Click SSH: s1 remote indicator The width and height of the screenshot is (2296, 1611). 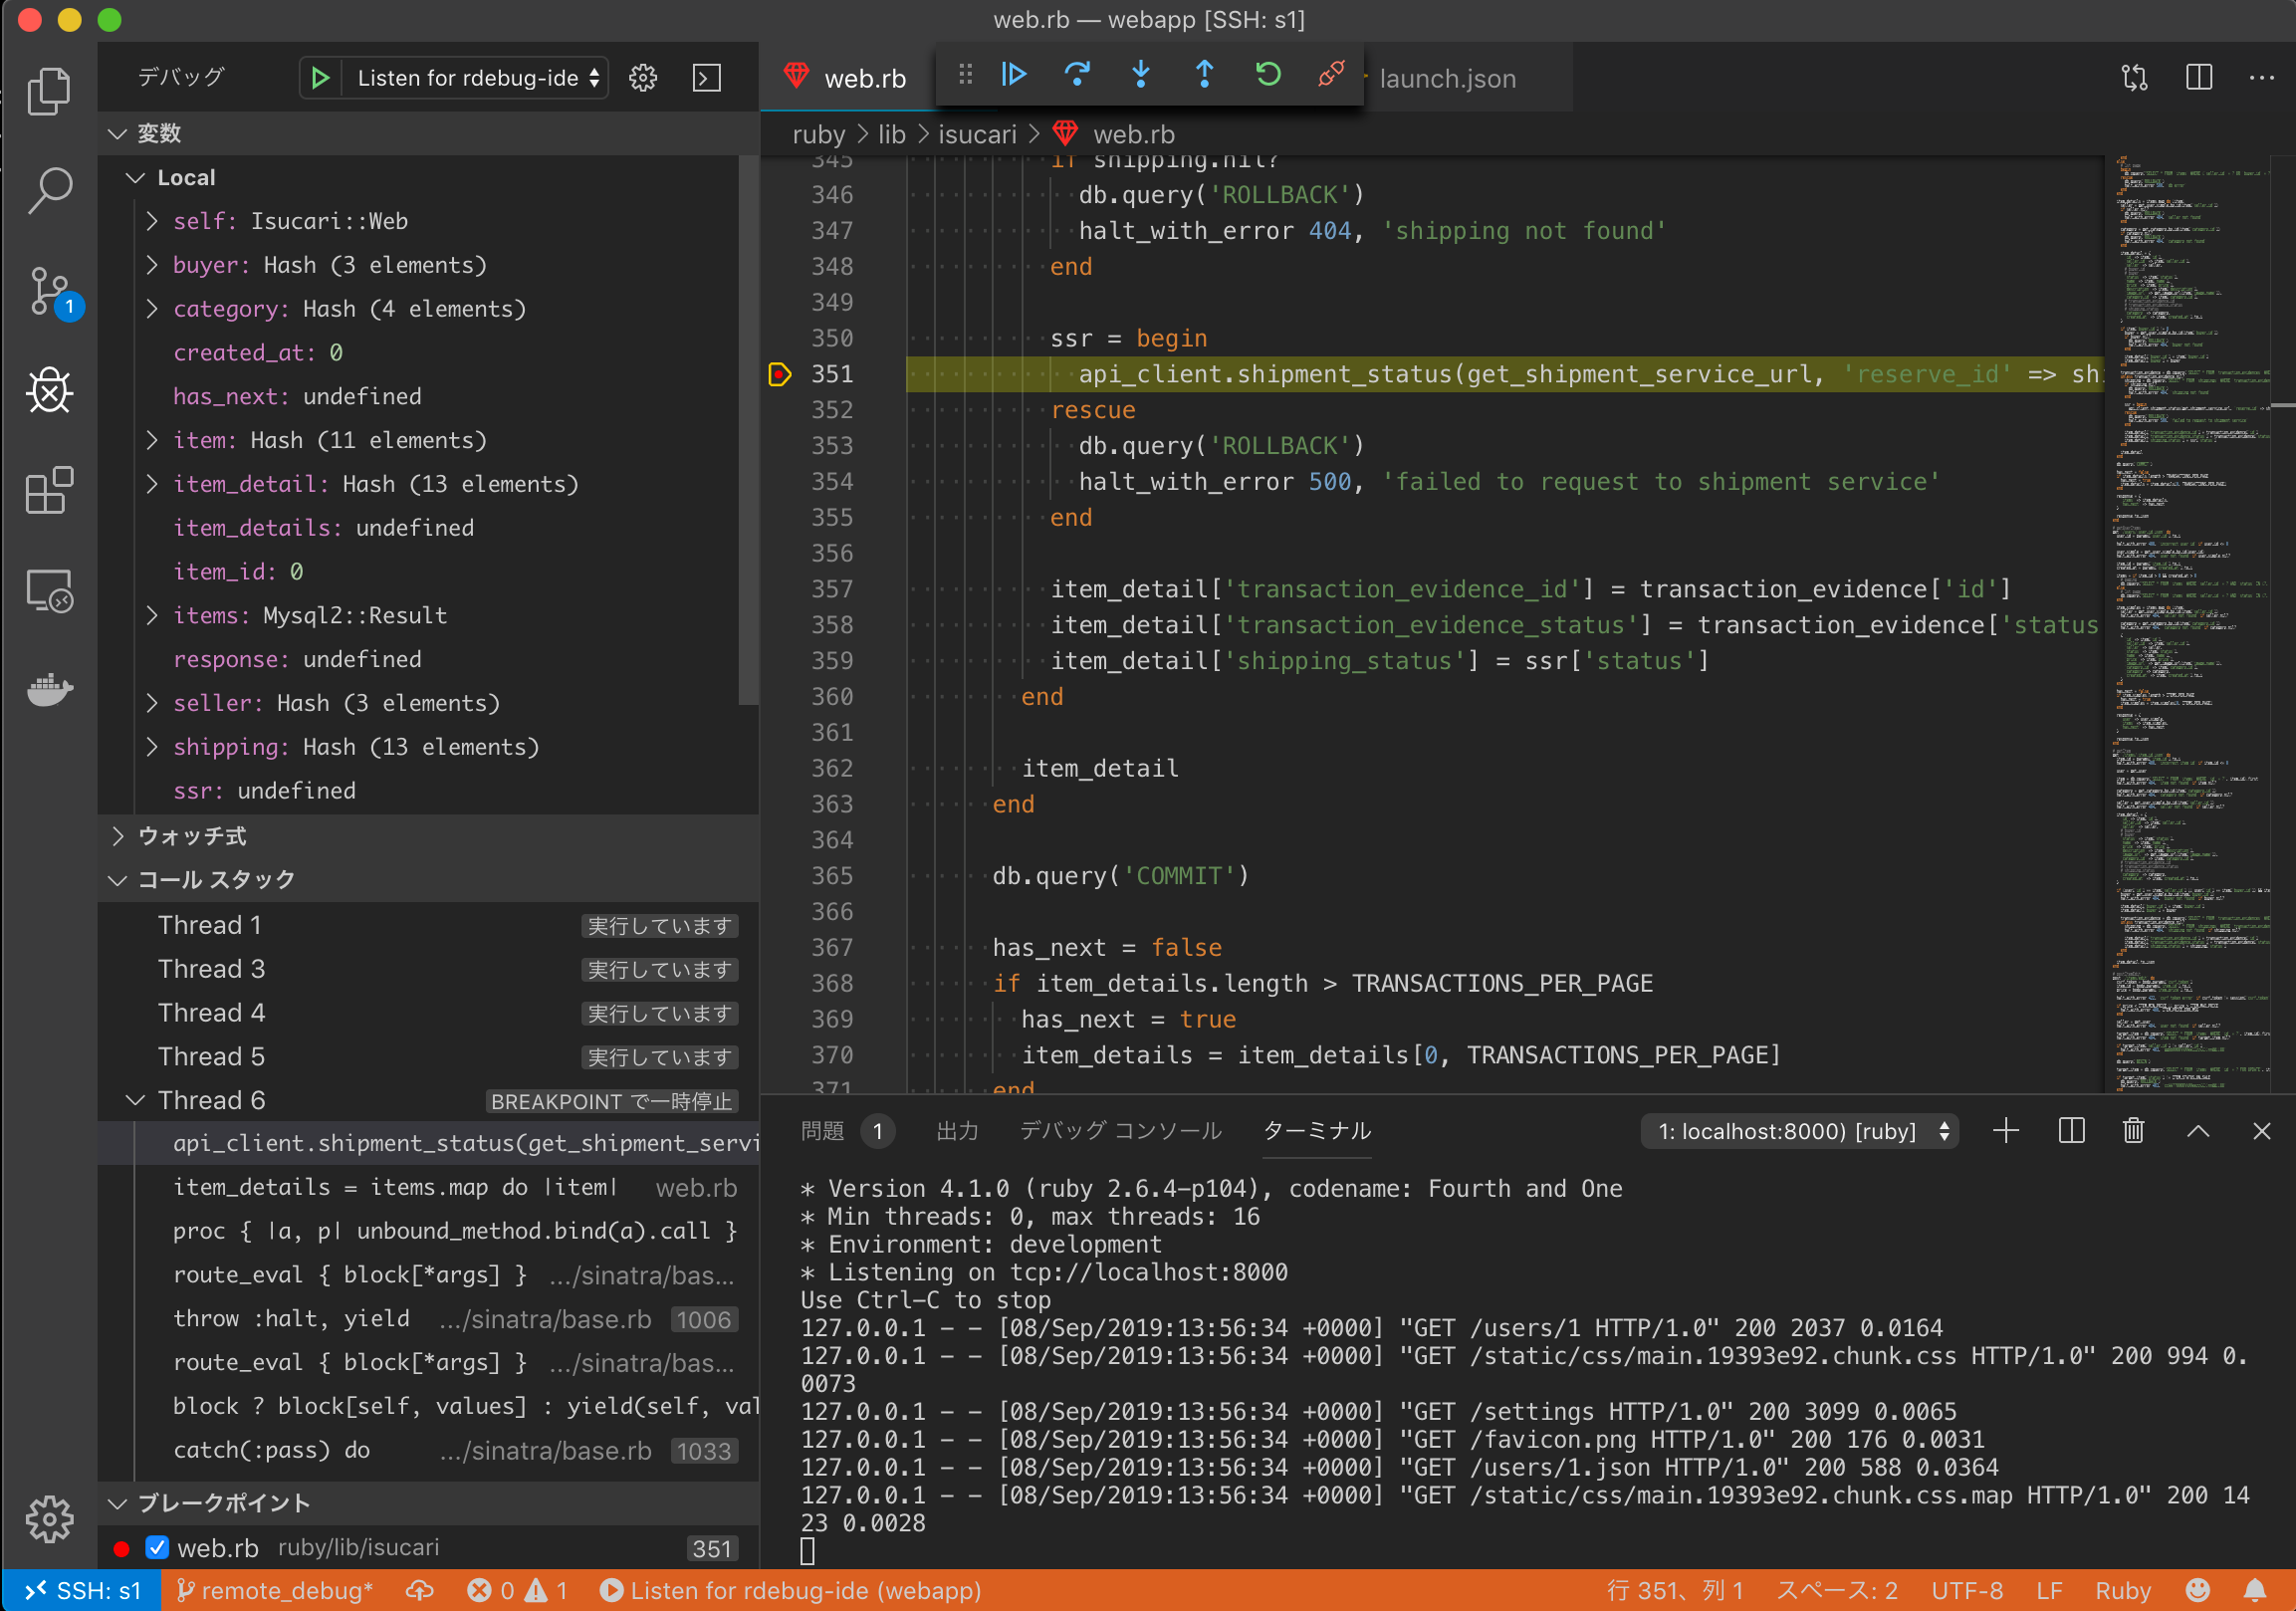click(x=81, y=1590)
